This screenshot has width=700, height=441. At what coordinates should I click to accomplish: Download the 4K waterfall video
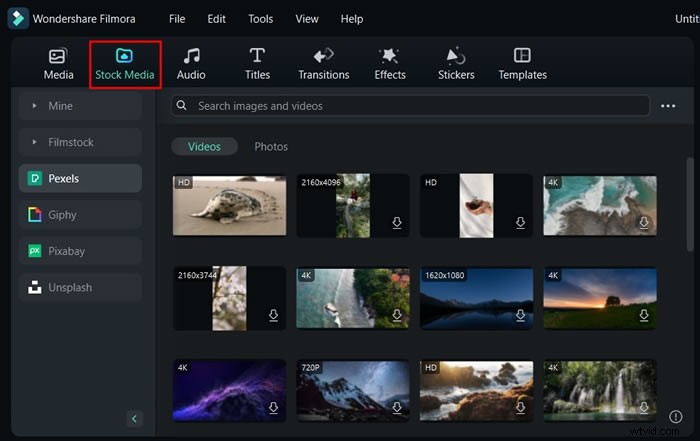coord(644,408)
